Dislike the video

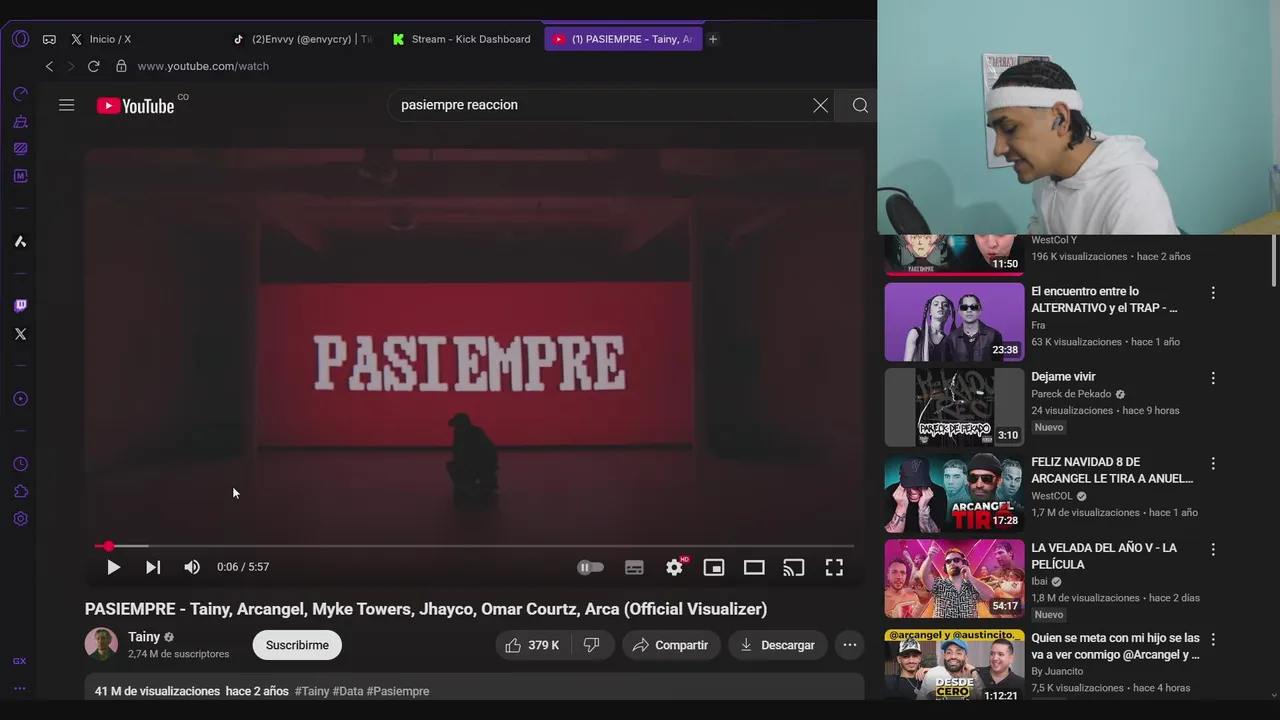pos(592,645)
